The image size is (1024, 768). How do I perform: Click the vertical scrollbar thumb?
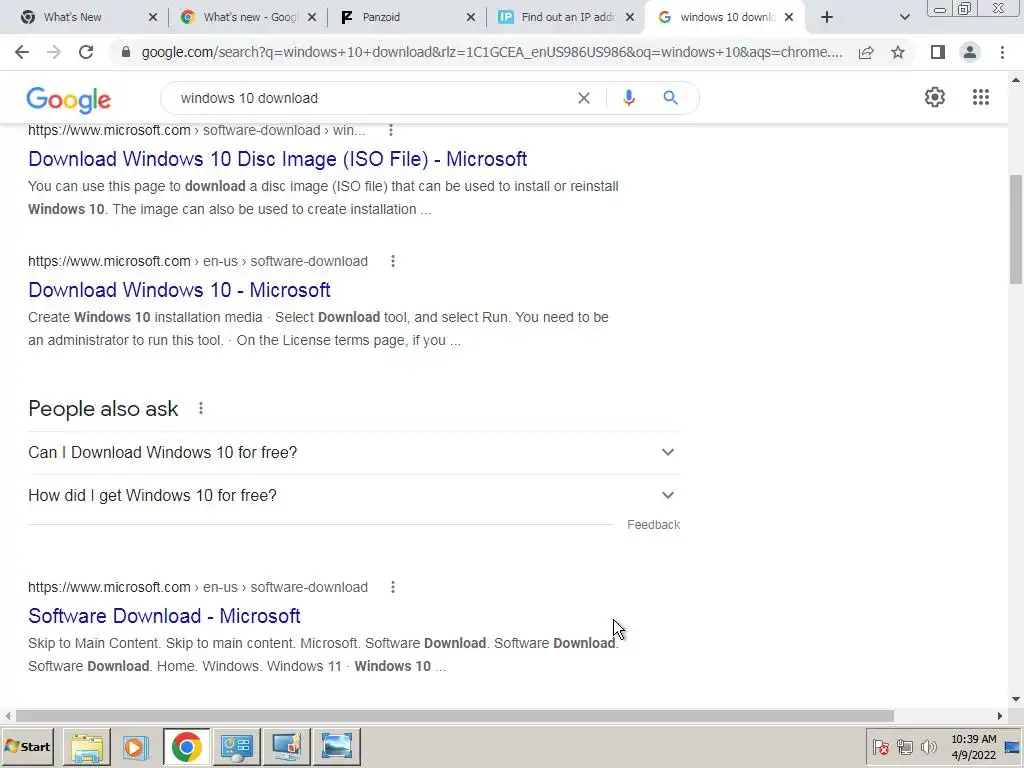coord(1015,229)
